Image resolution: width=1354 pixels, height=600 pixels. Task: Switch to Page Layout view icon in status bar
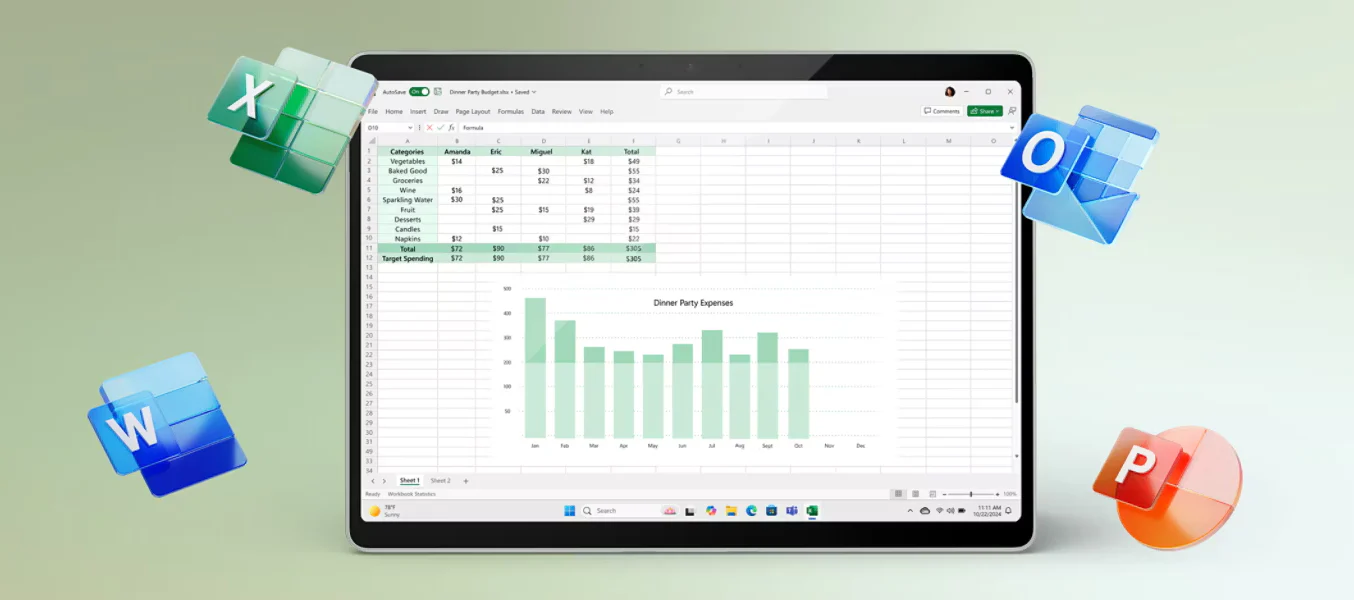[x=915, y=494]
